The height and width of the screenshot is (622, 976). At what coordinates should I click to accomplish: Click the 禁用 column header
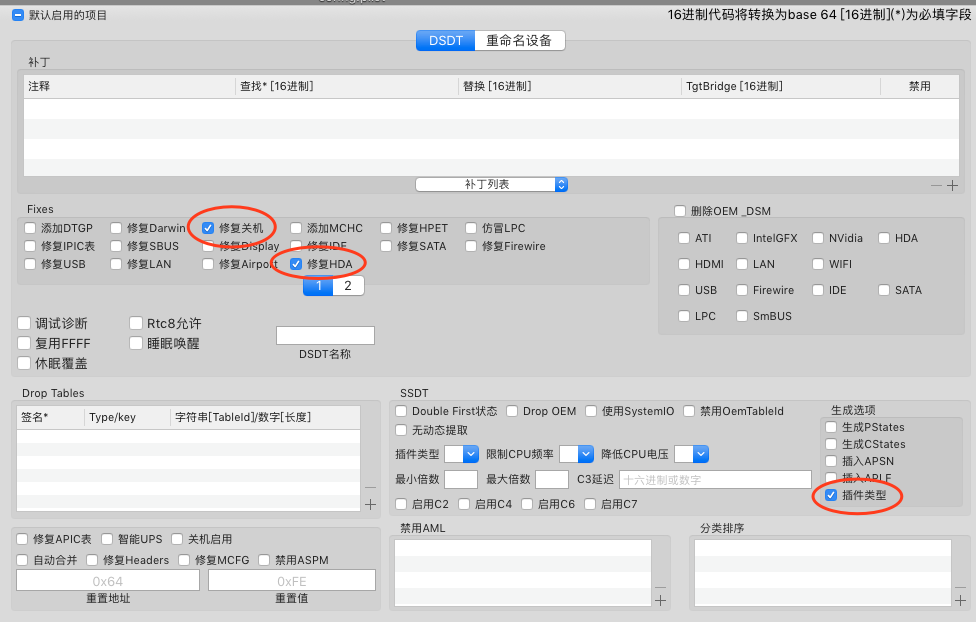pyautogui.click(x=919, y=87)
